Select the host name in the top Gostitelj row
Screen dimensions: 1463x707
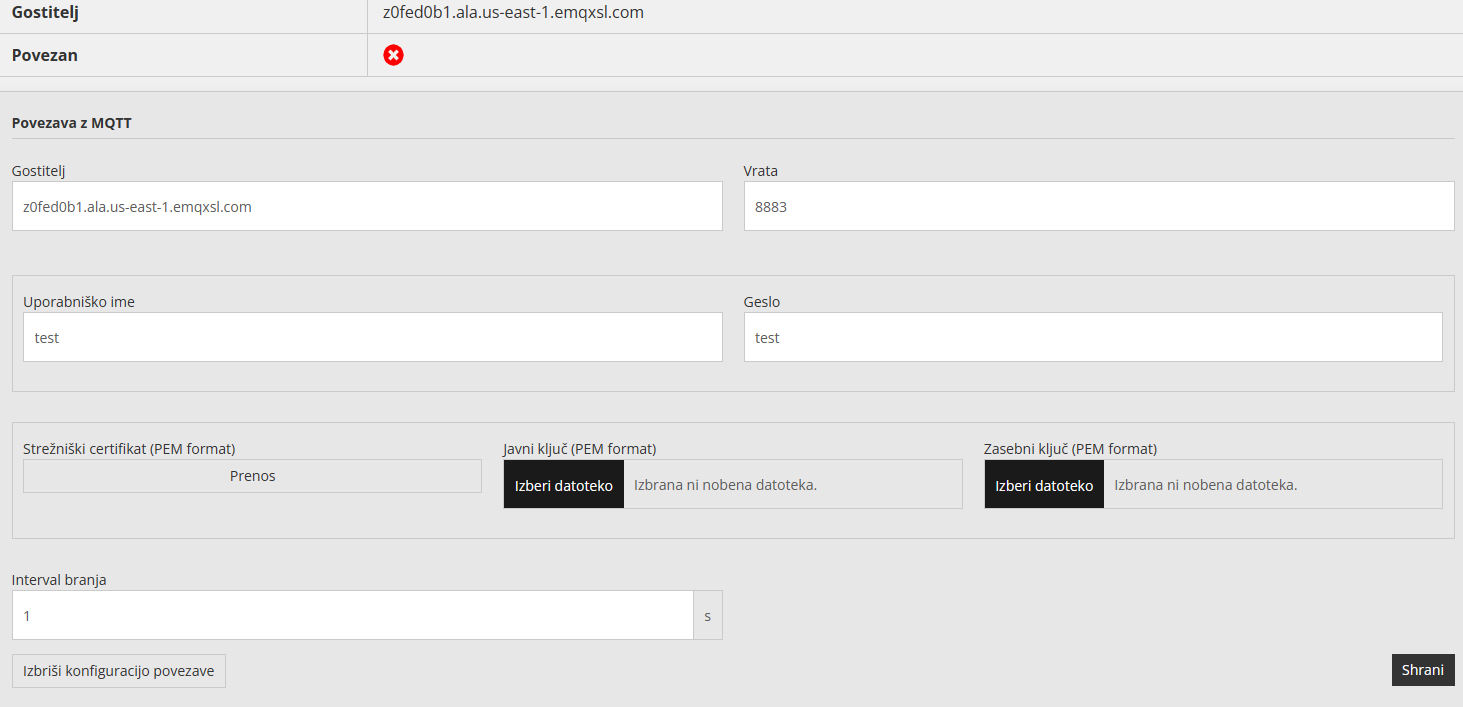(x=513, y=13)
